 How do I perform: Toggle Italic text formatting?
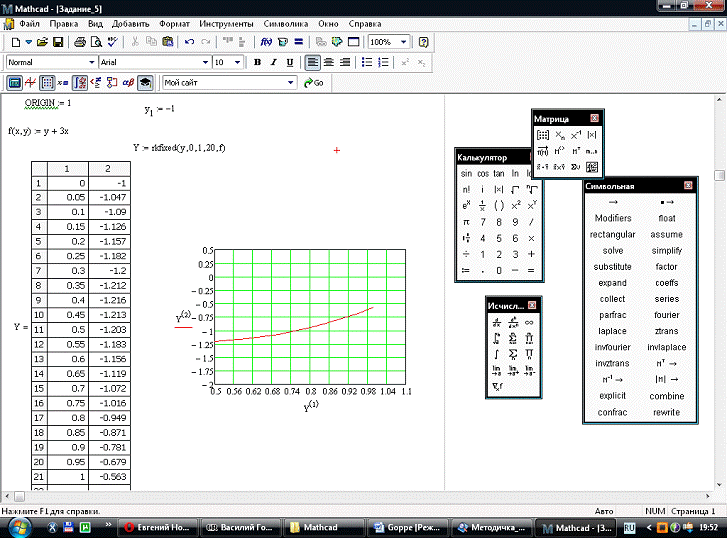pyautogui.click(x=273, y=62)
